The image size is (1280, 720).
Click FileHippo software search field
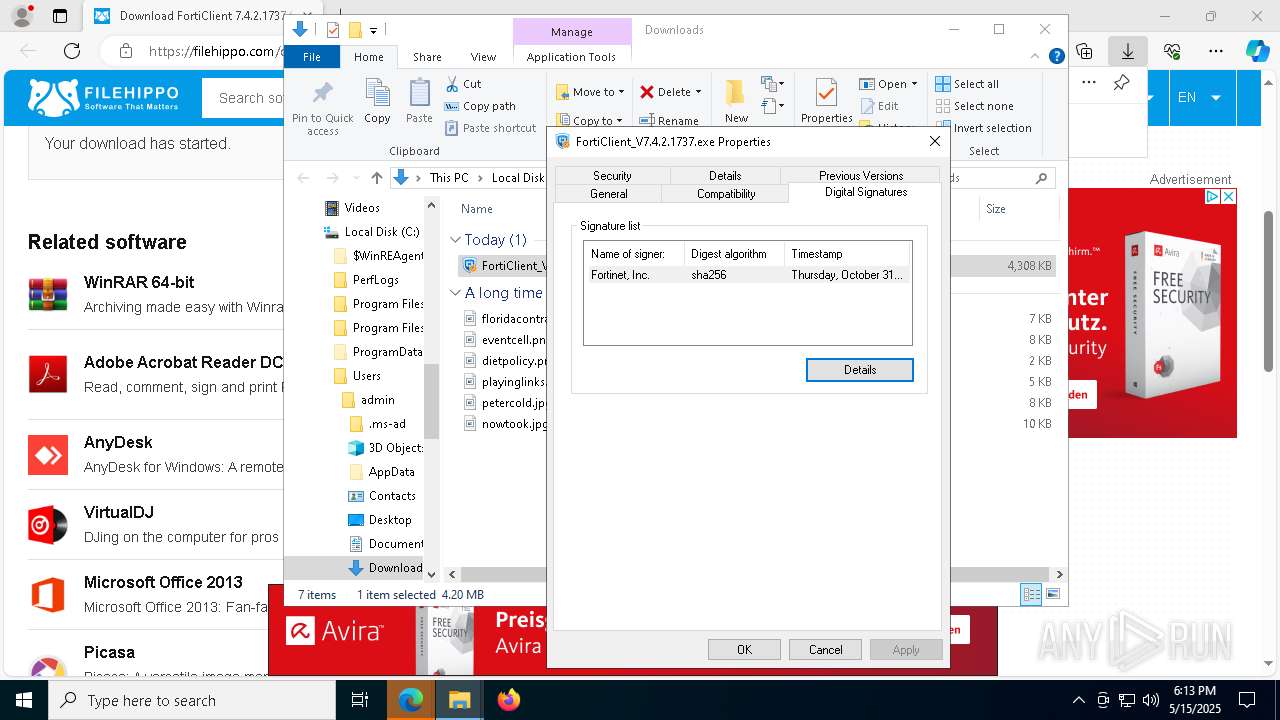click(244, 98)
